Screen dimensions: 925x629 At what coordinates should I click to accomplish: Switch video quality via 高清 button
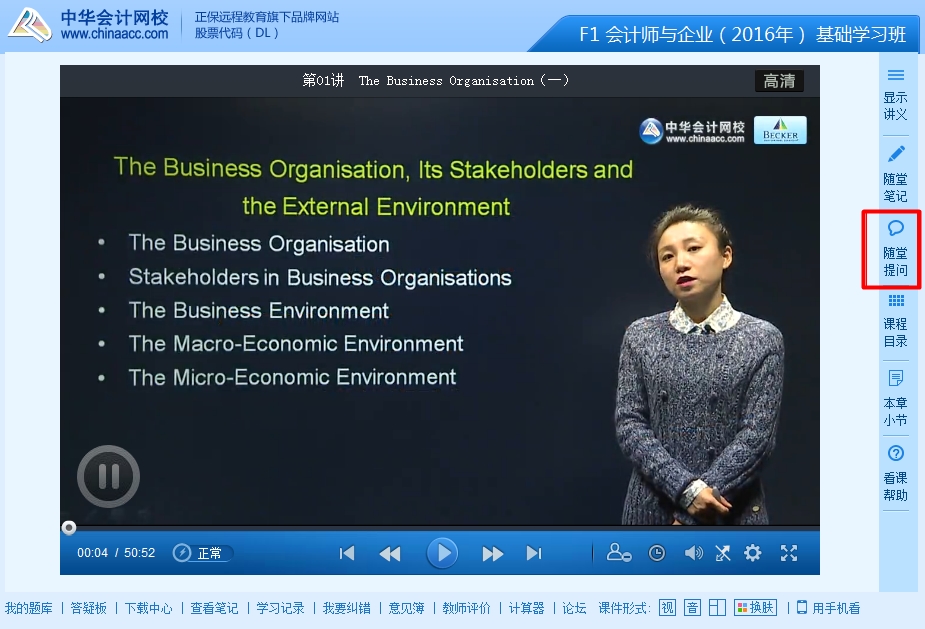(x=779, y=81)
